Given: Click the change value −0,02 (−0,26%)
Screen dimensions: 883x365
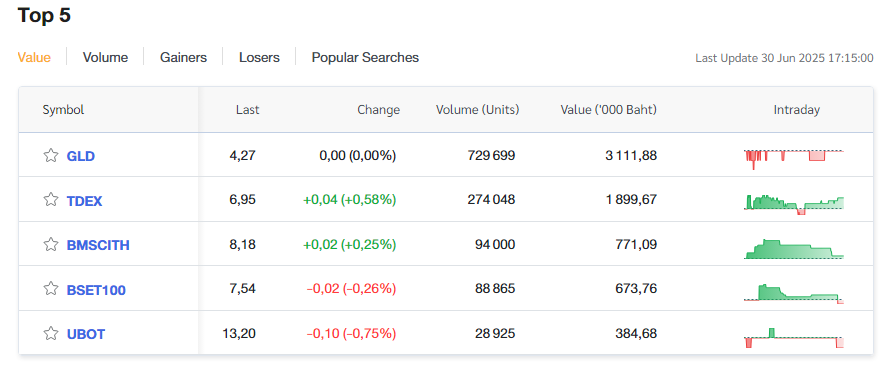Looking at the screenshot, I should tap(351, 289).
